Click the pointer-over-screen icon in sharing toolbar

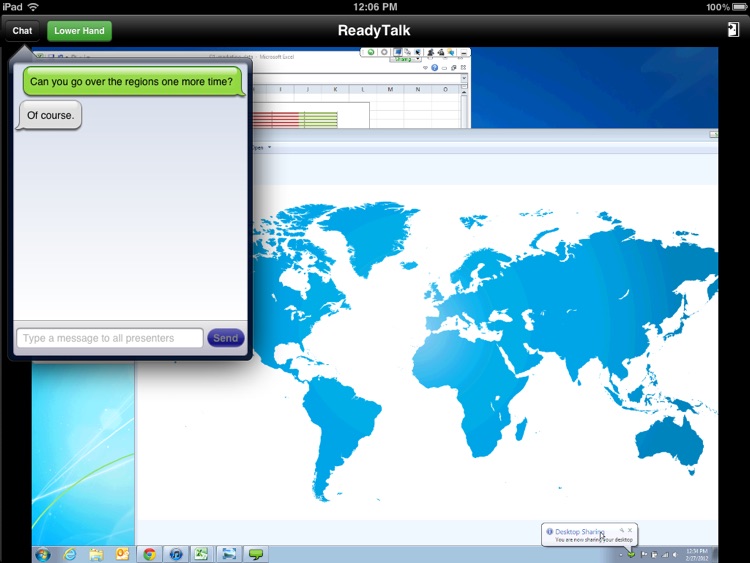(x=418, y=52)
